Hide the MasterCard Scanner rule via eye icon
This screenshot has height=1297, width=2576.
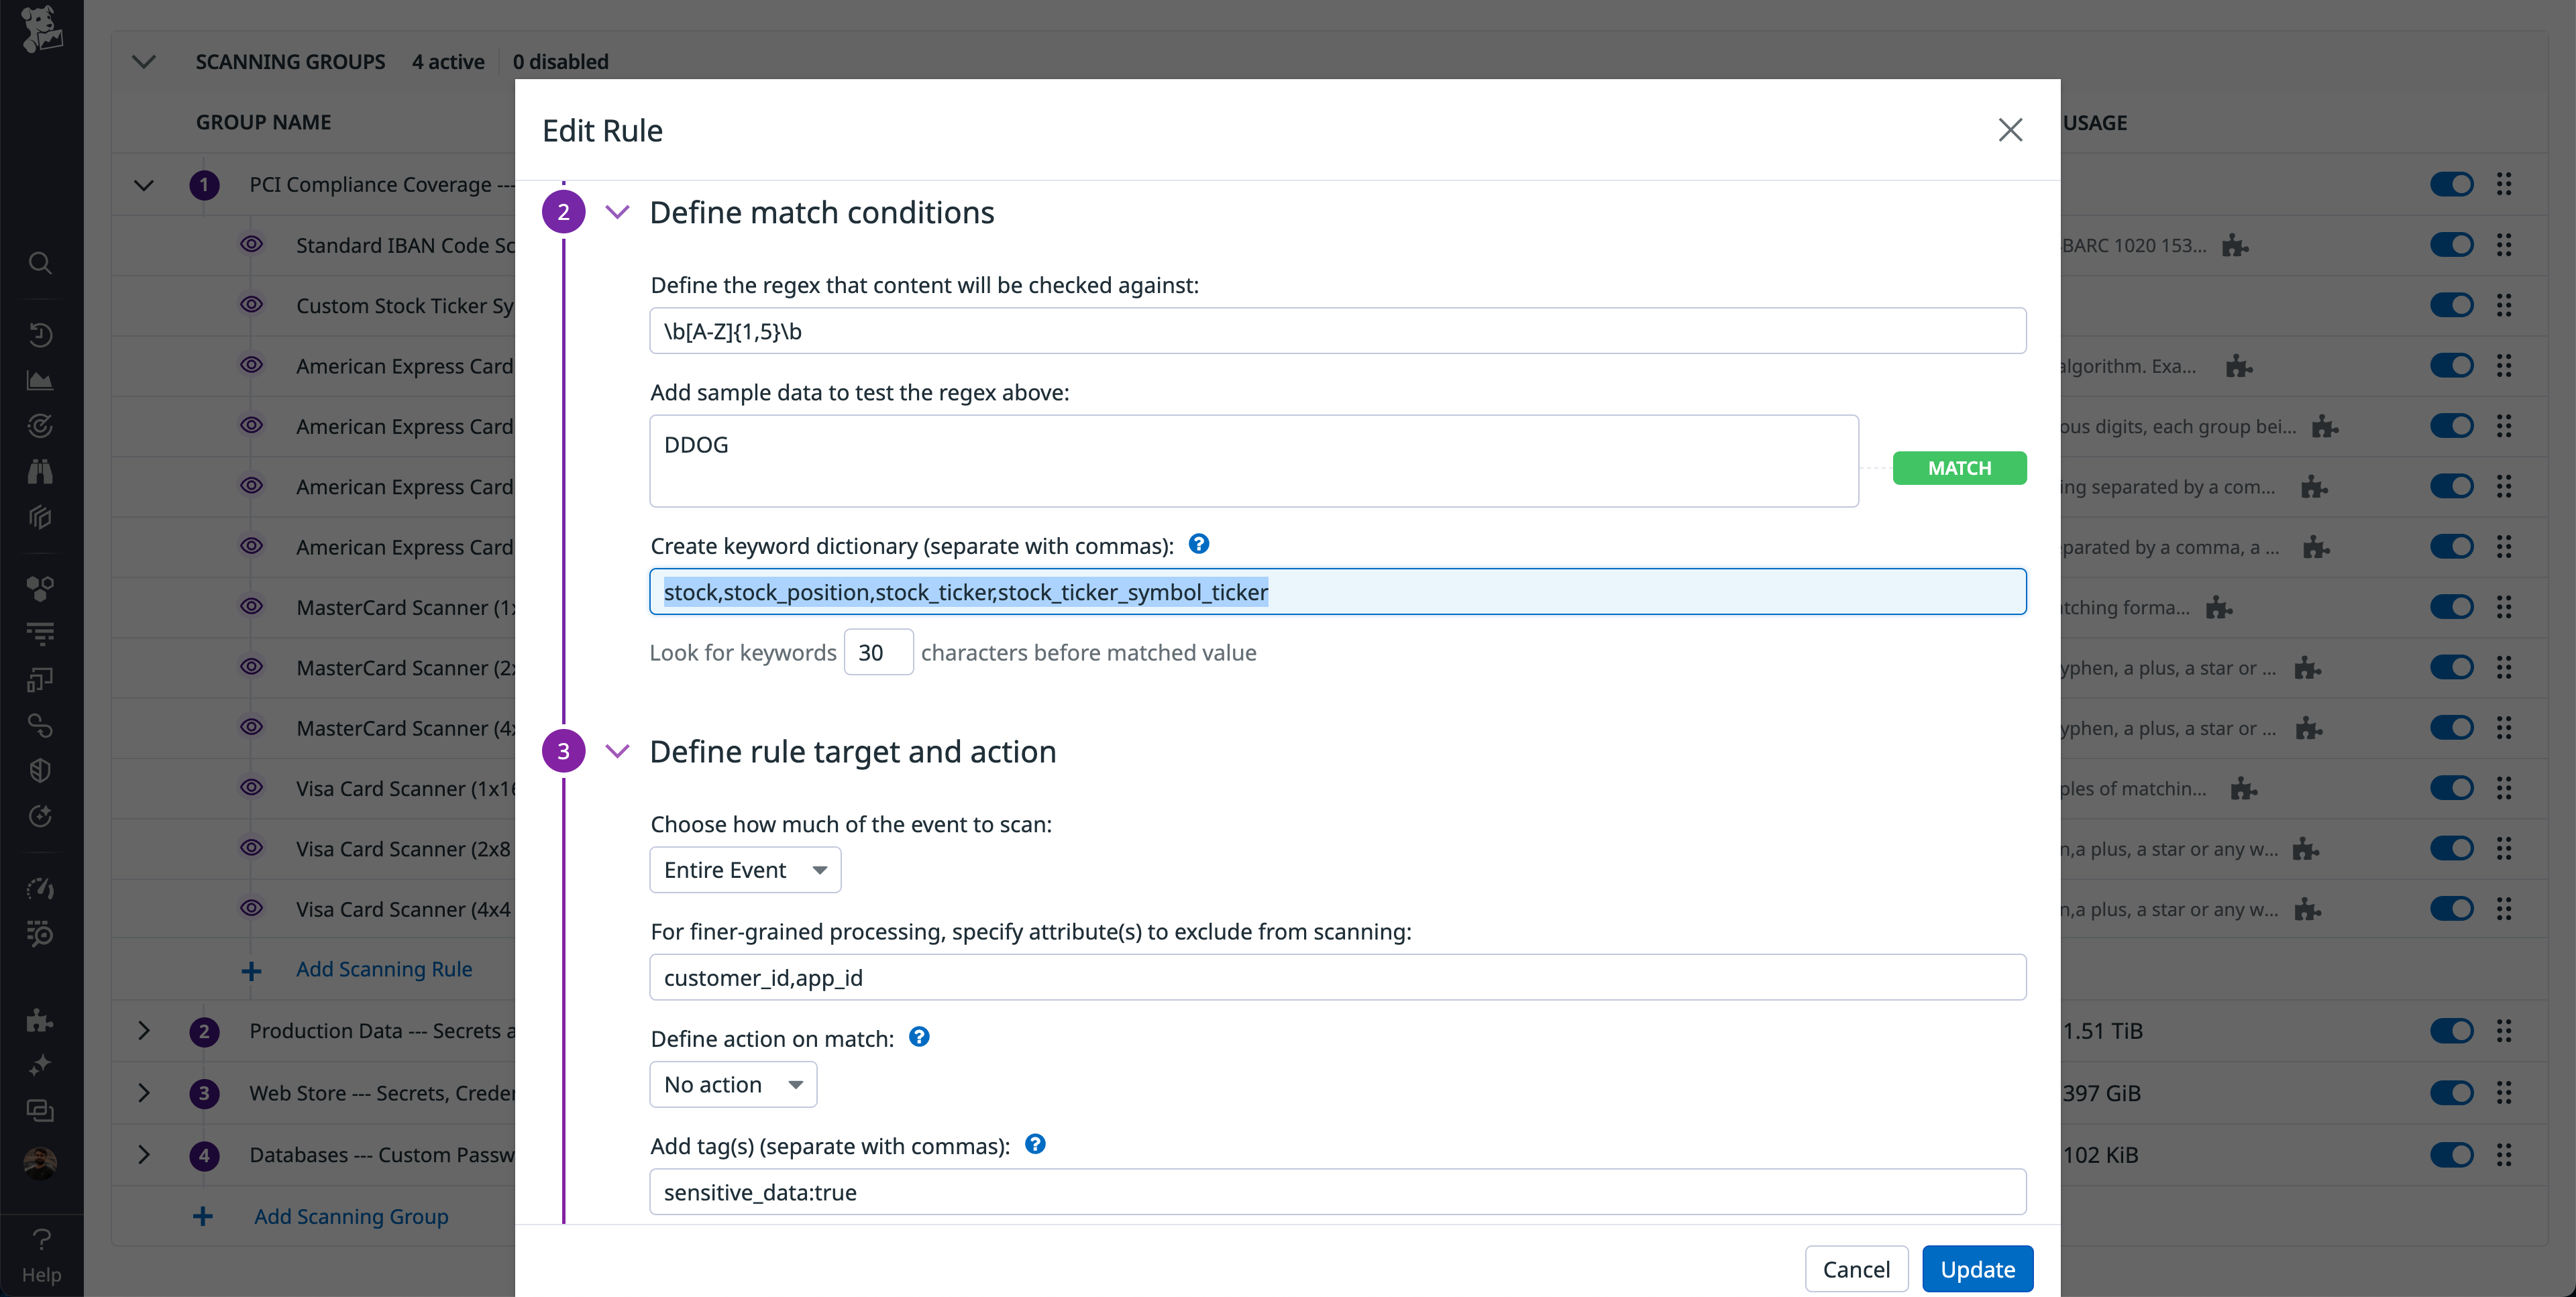(252, 607)
